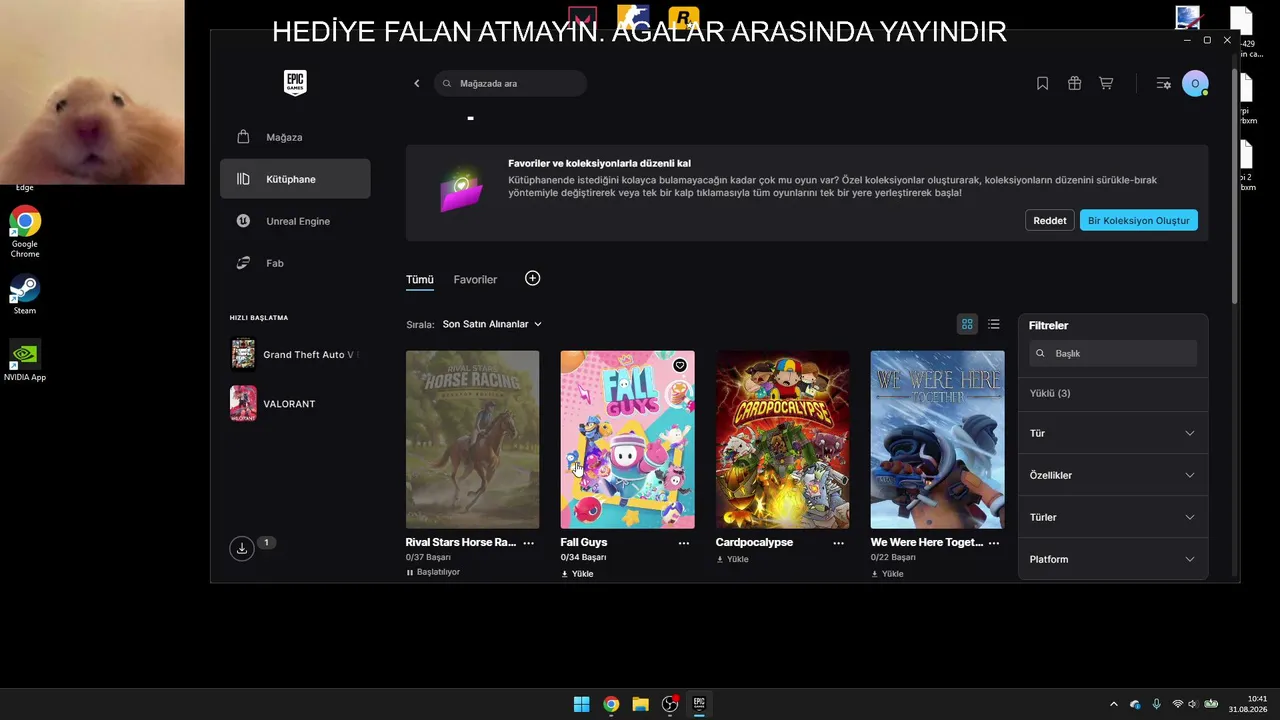Quick launch Grand Theft Auto V
1280x720 pixels.
click(295, 354)
